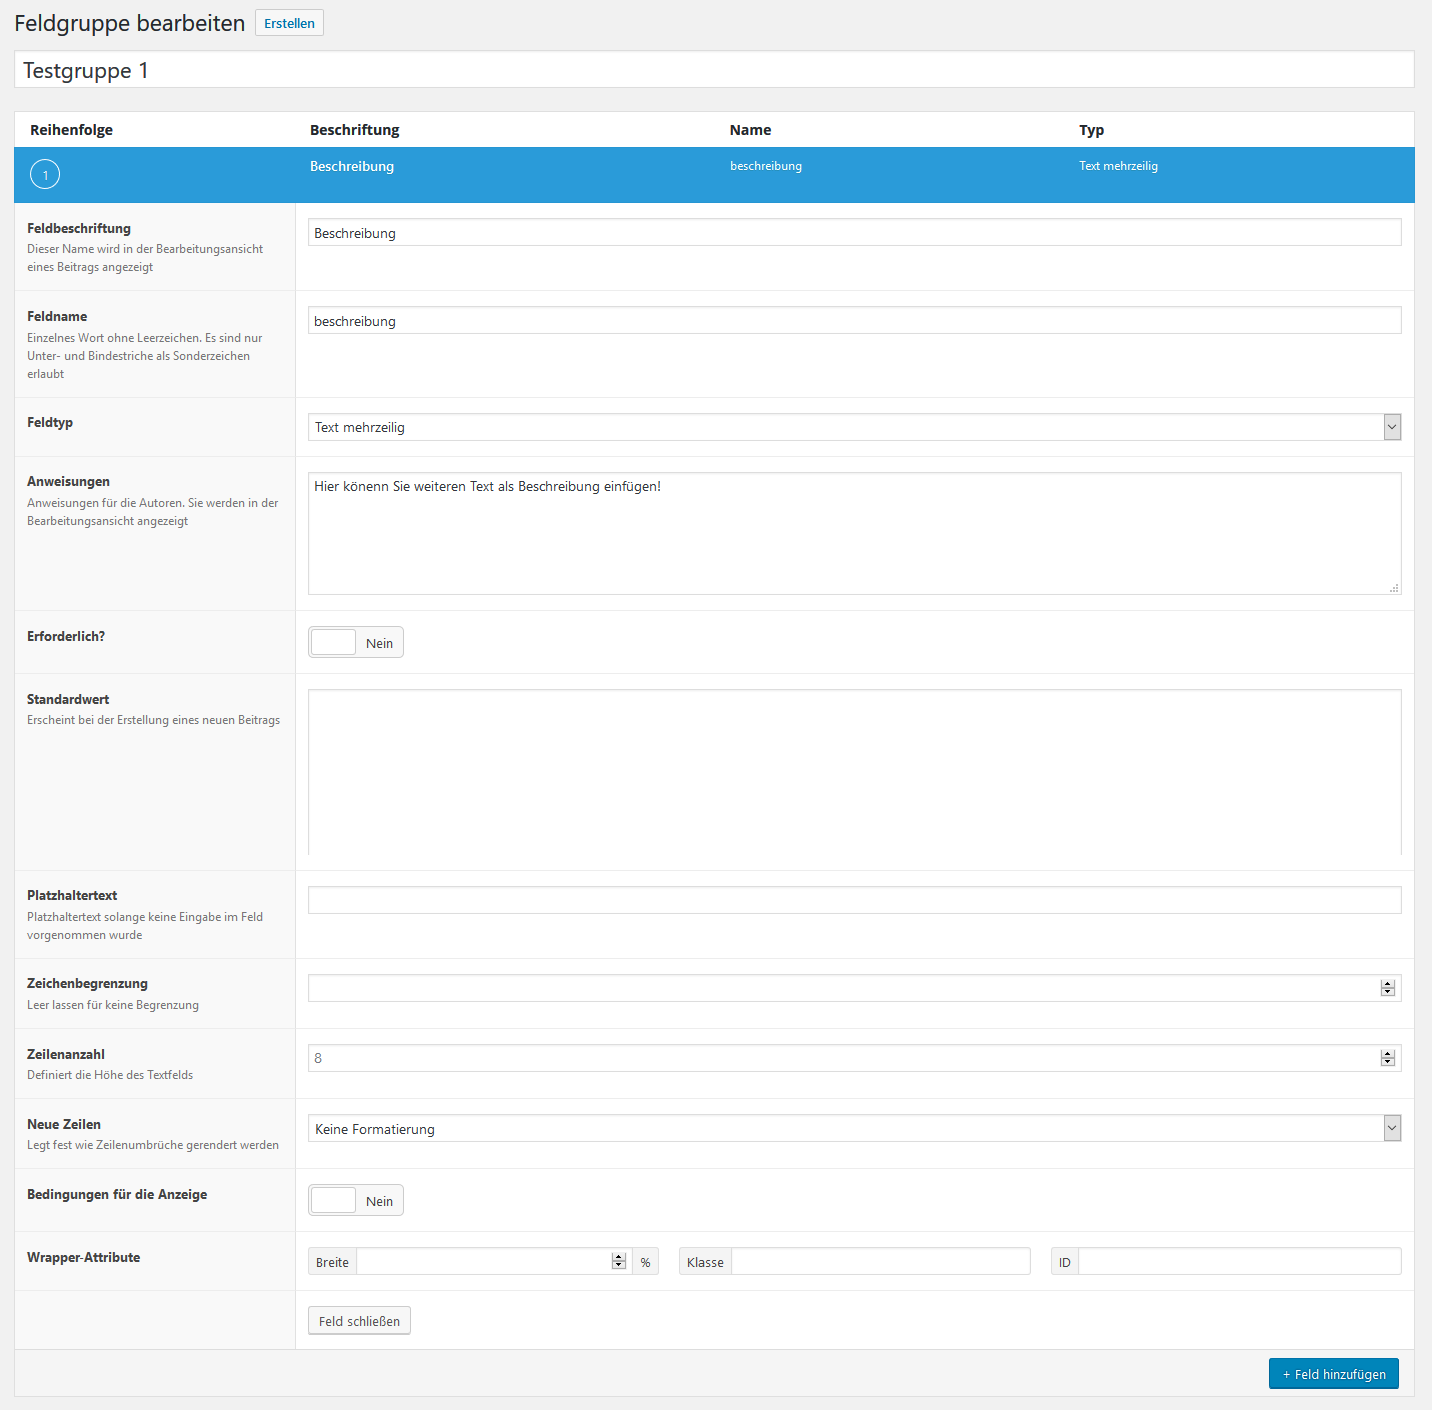Open the Neue Zeilen dropdown
The image size is (1432, 1410).
tap(854, 1128)
